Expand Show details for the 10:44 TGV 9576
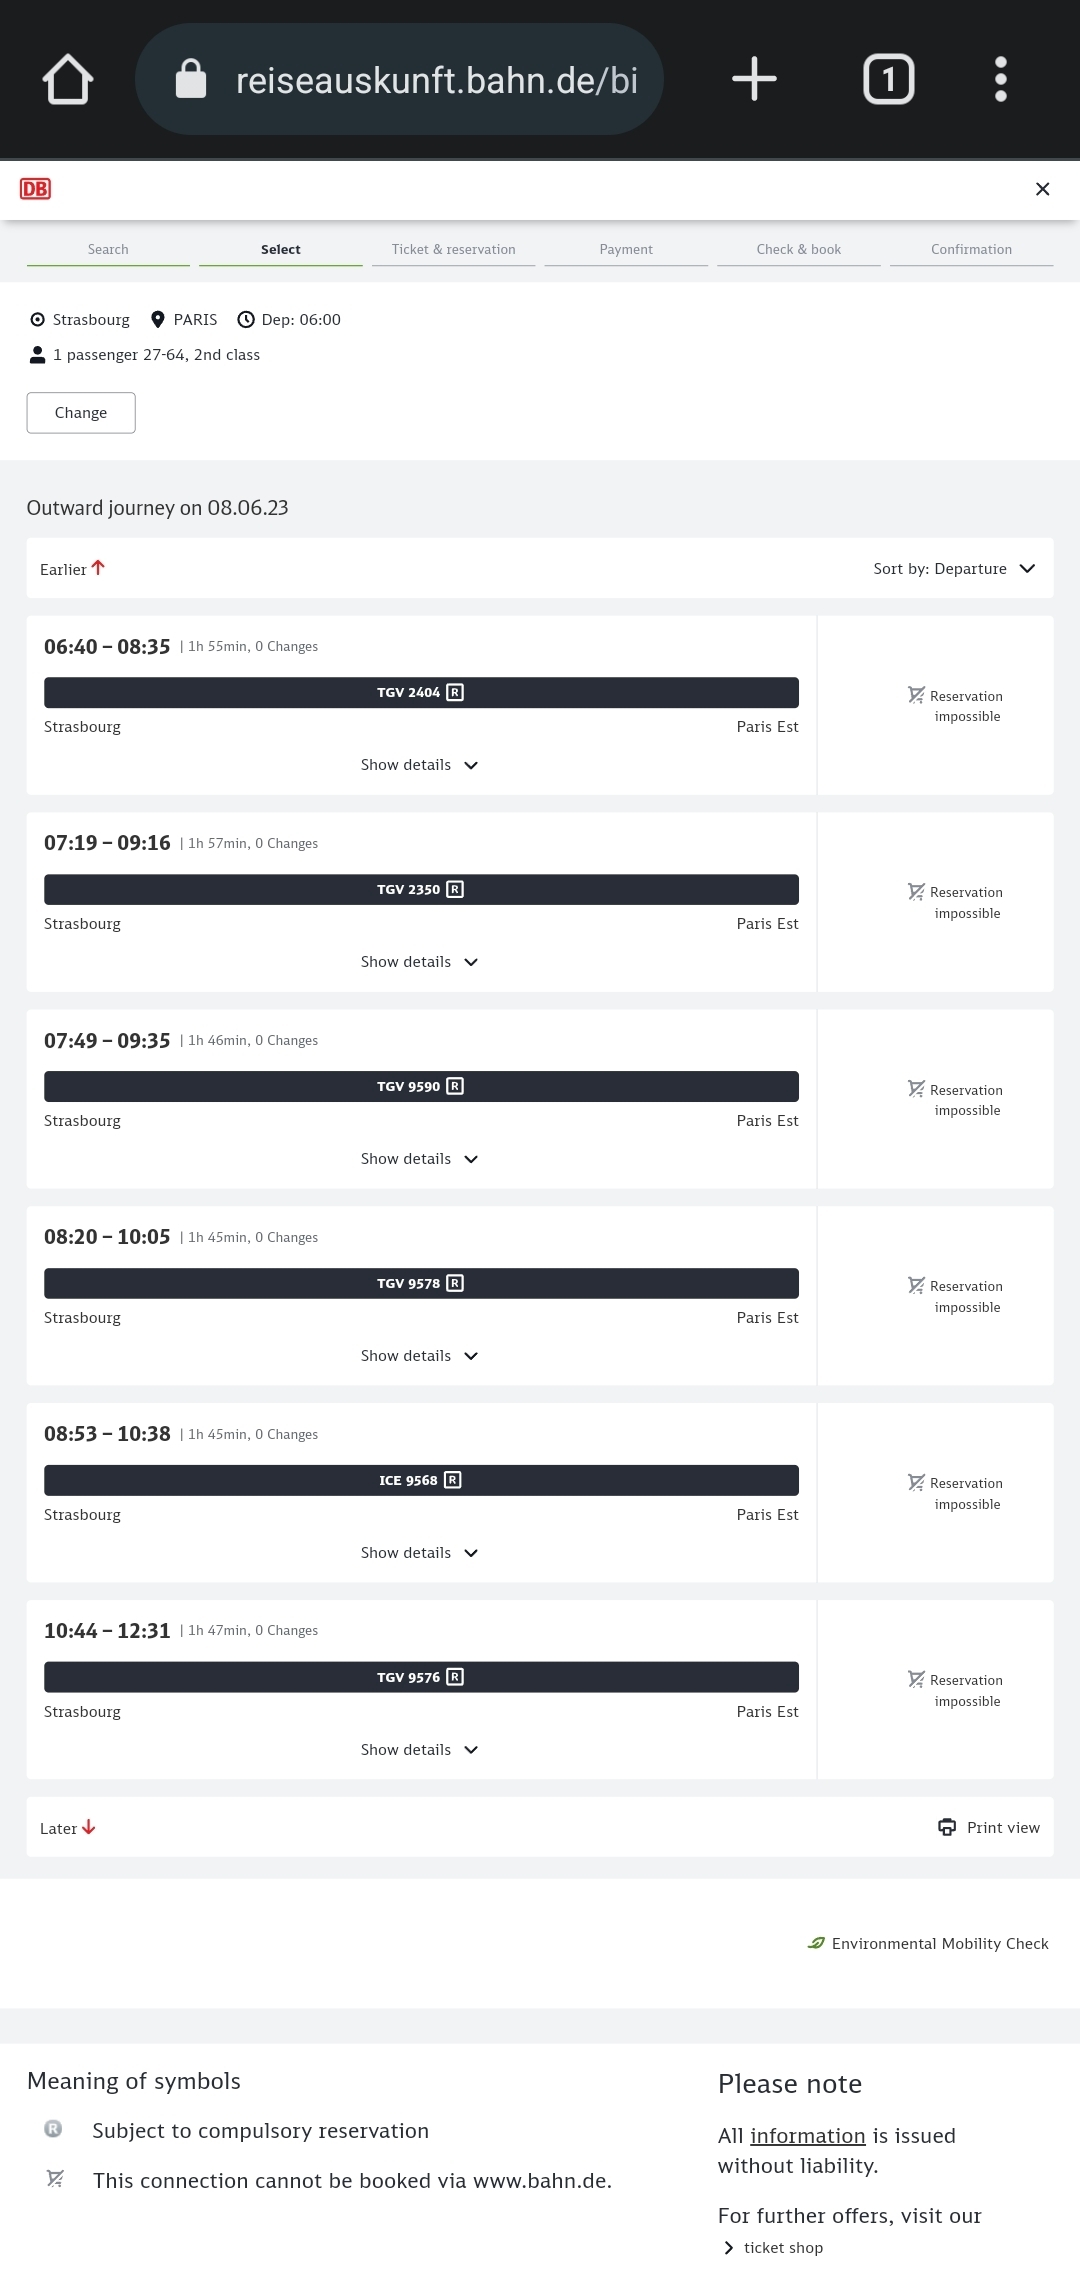 420,1750
